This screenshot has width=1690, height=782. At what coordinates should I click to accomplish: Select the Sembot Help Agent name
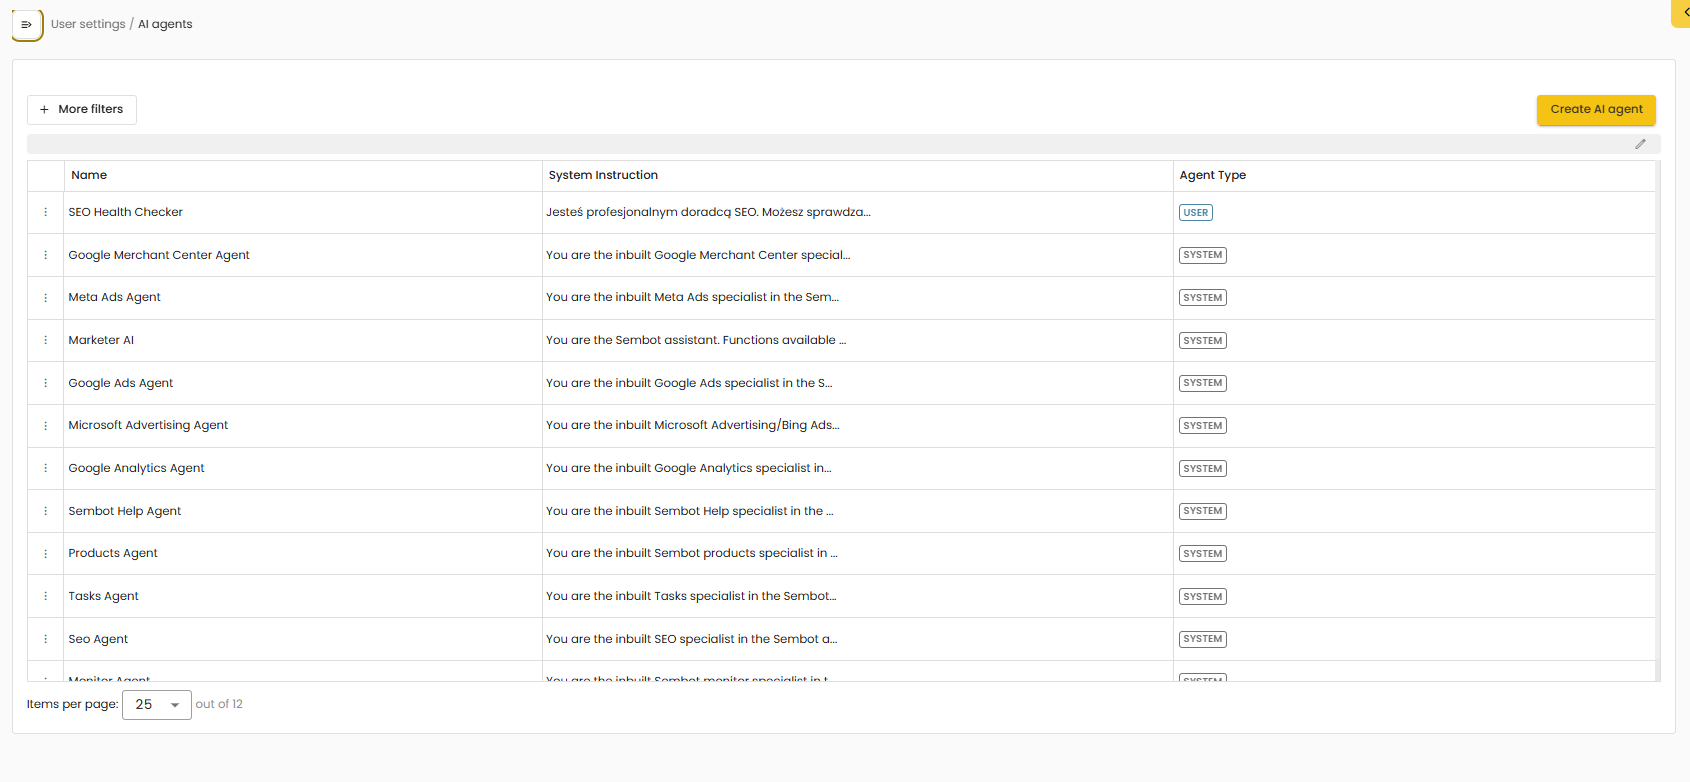point(124,511)
